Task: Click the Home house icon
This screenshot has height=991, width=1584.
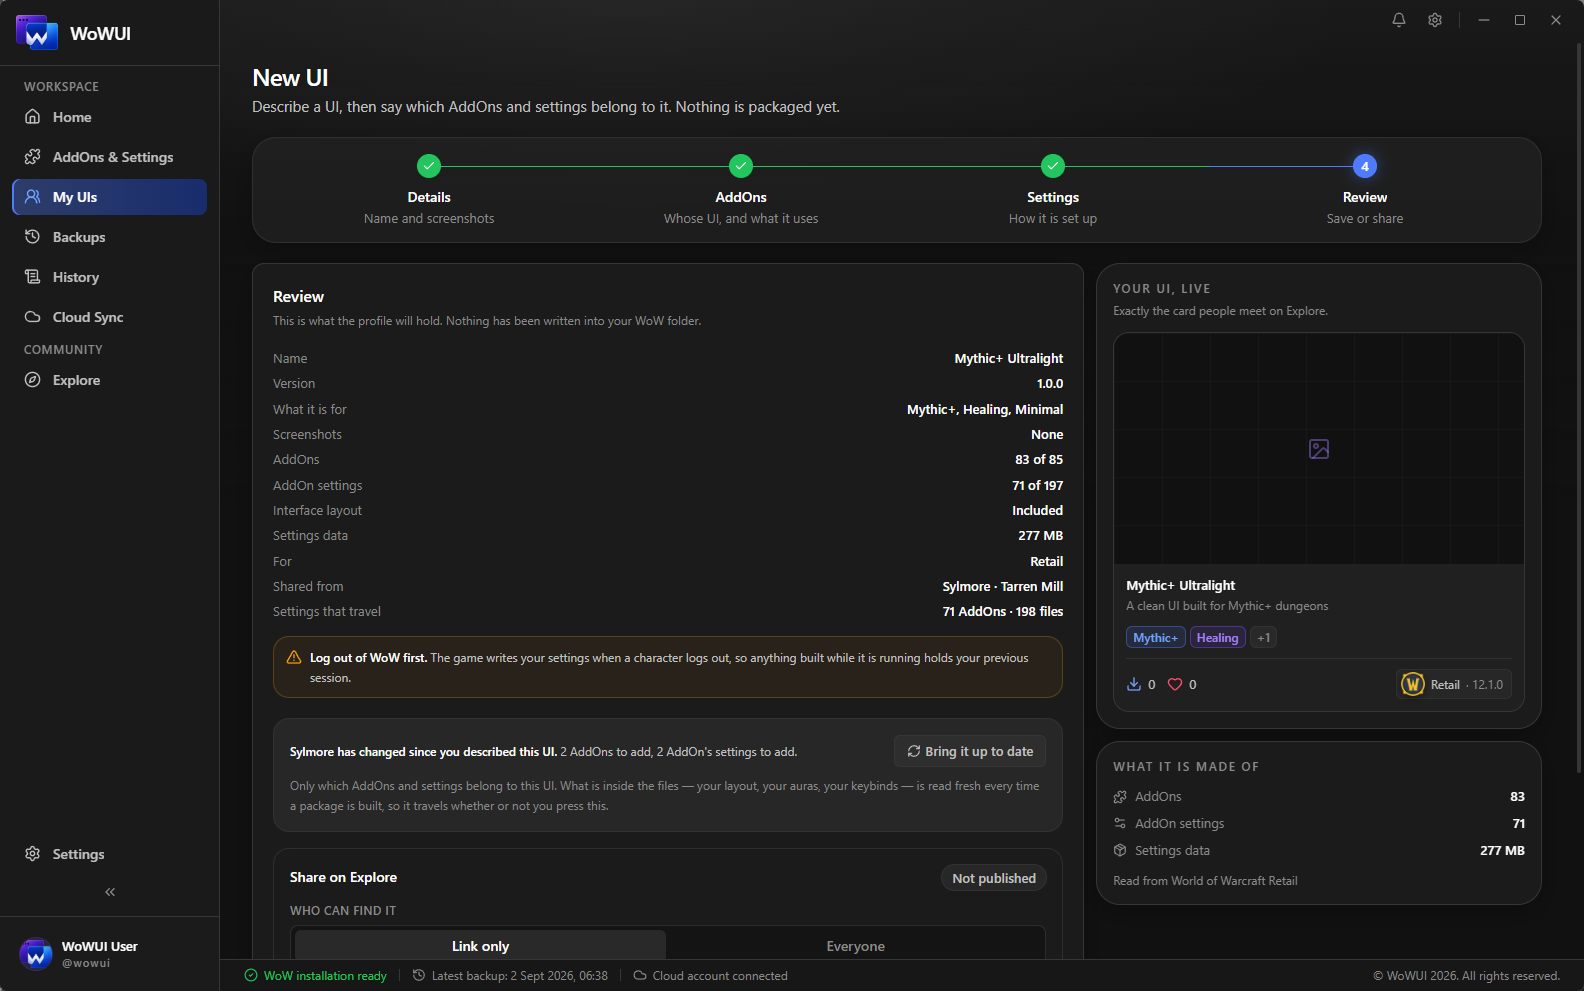Action: coord(33,117)
